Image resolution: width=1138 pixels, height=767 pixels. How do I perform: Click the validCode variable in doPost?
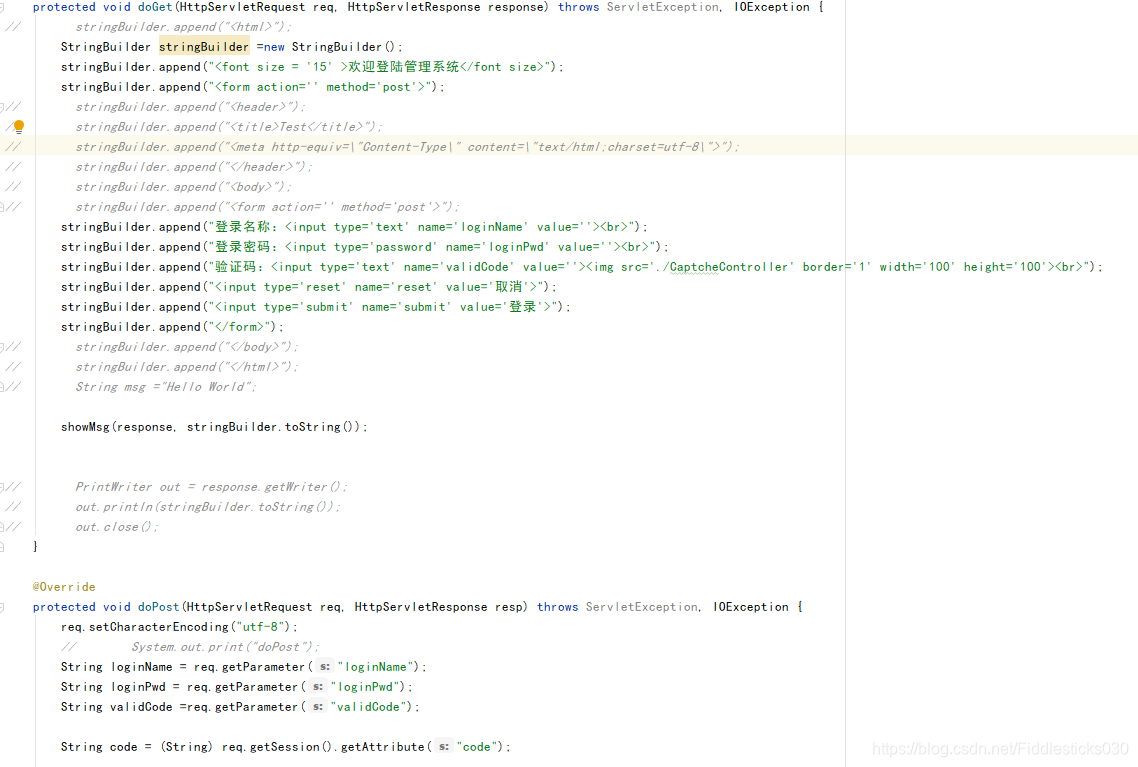142,707
